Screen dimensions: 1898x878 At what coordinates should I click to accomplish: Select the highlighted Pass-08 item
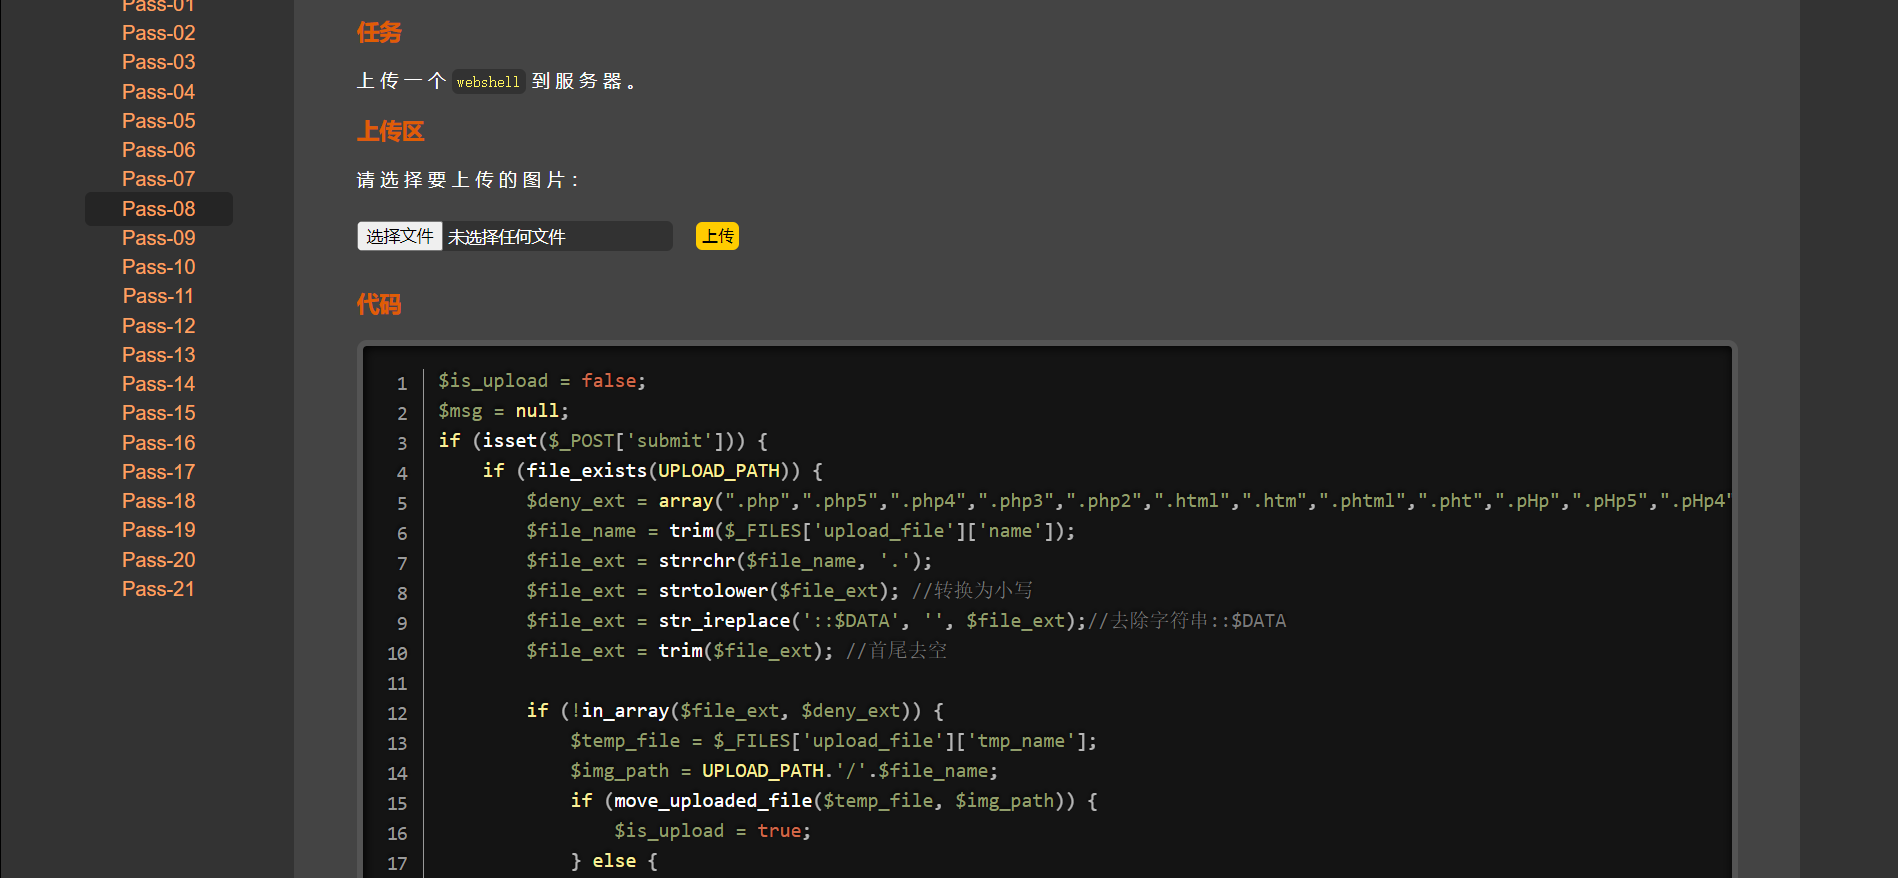pos(158,209)
